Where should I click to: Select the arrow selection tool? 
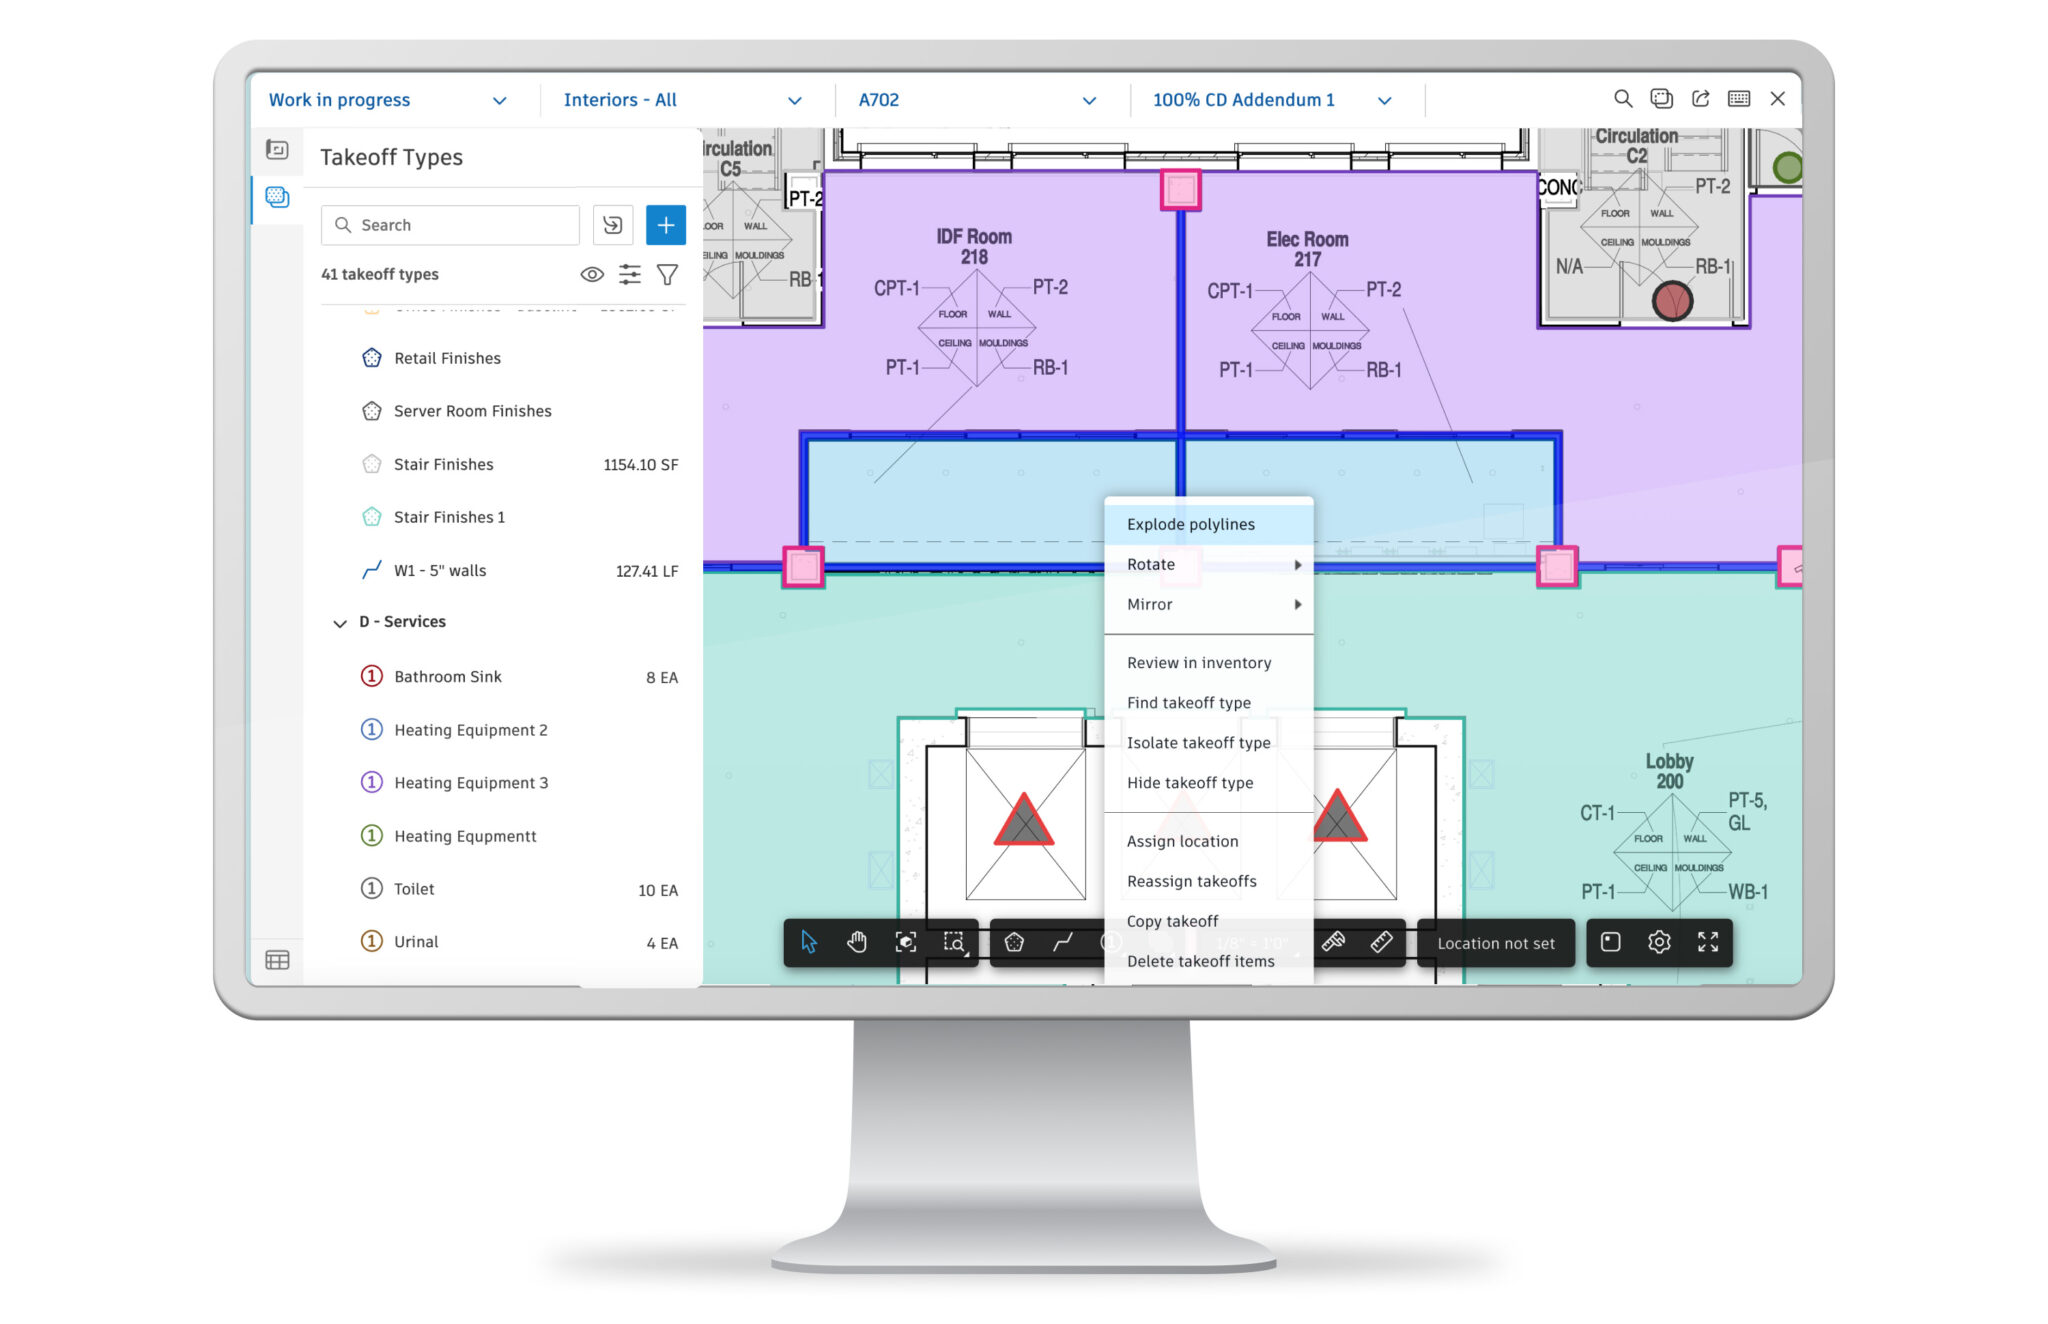(x=810, y=941)
